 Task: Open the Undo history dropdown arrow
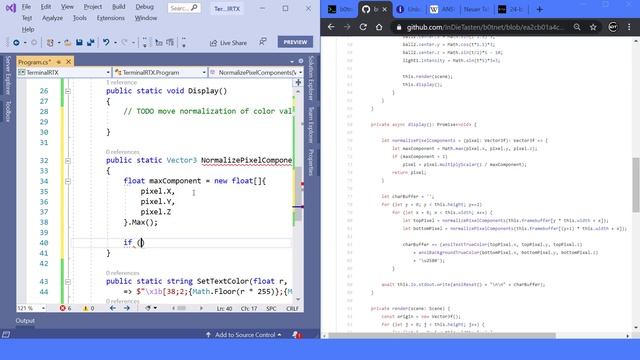point(116,42)
